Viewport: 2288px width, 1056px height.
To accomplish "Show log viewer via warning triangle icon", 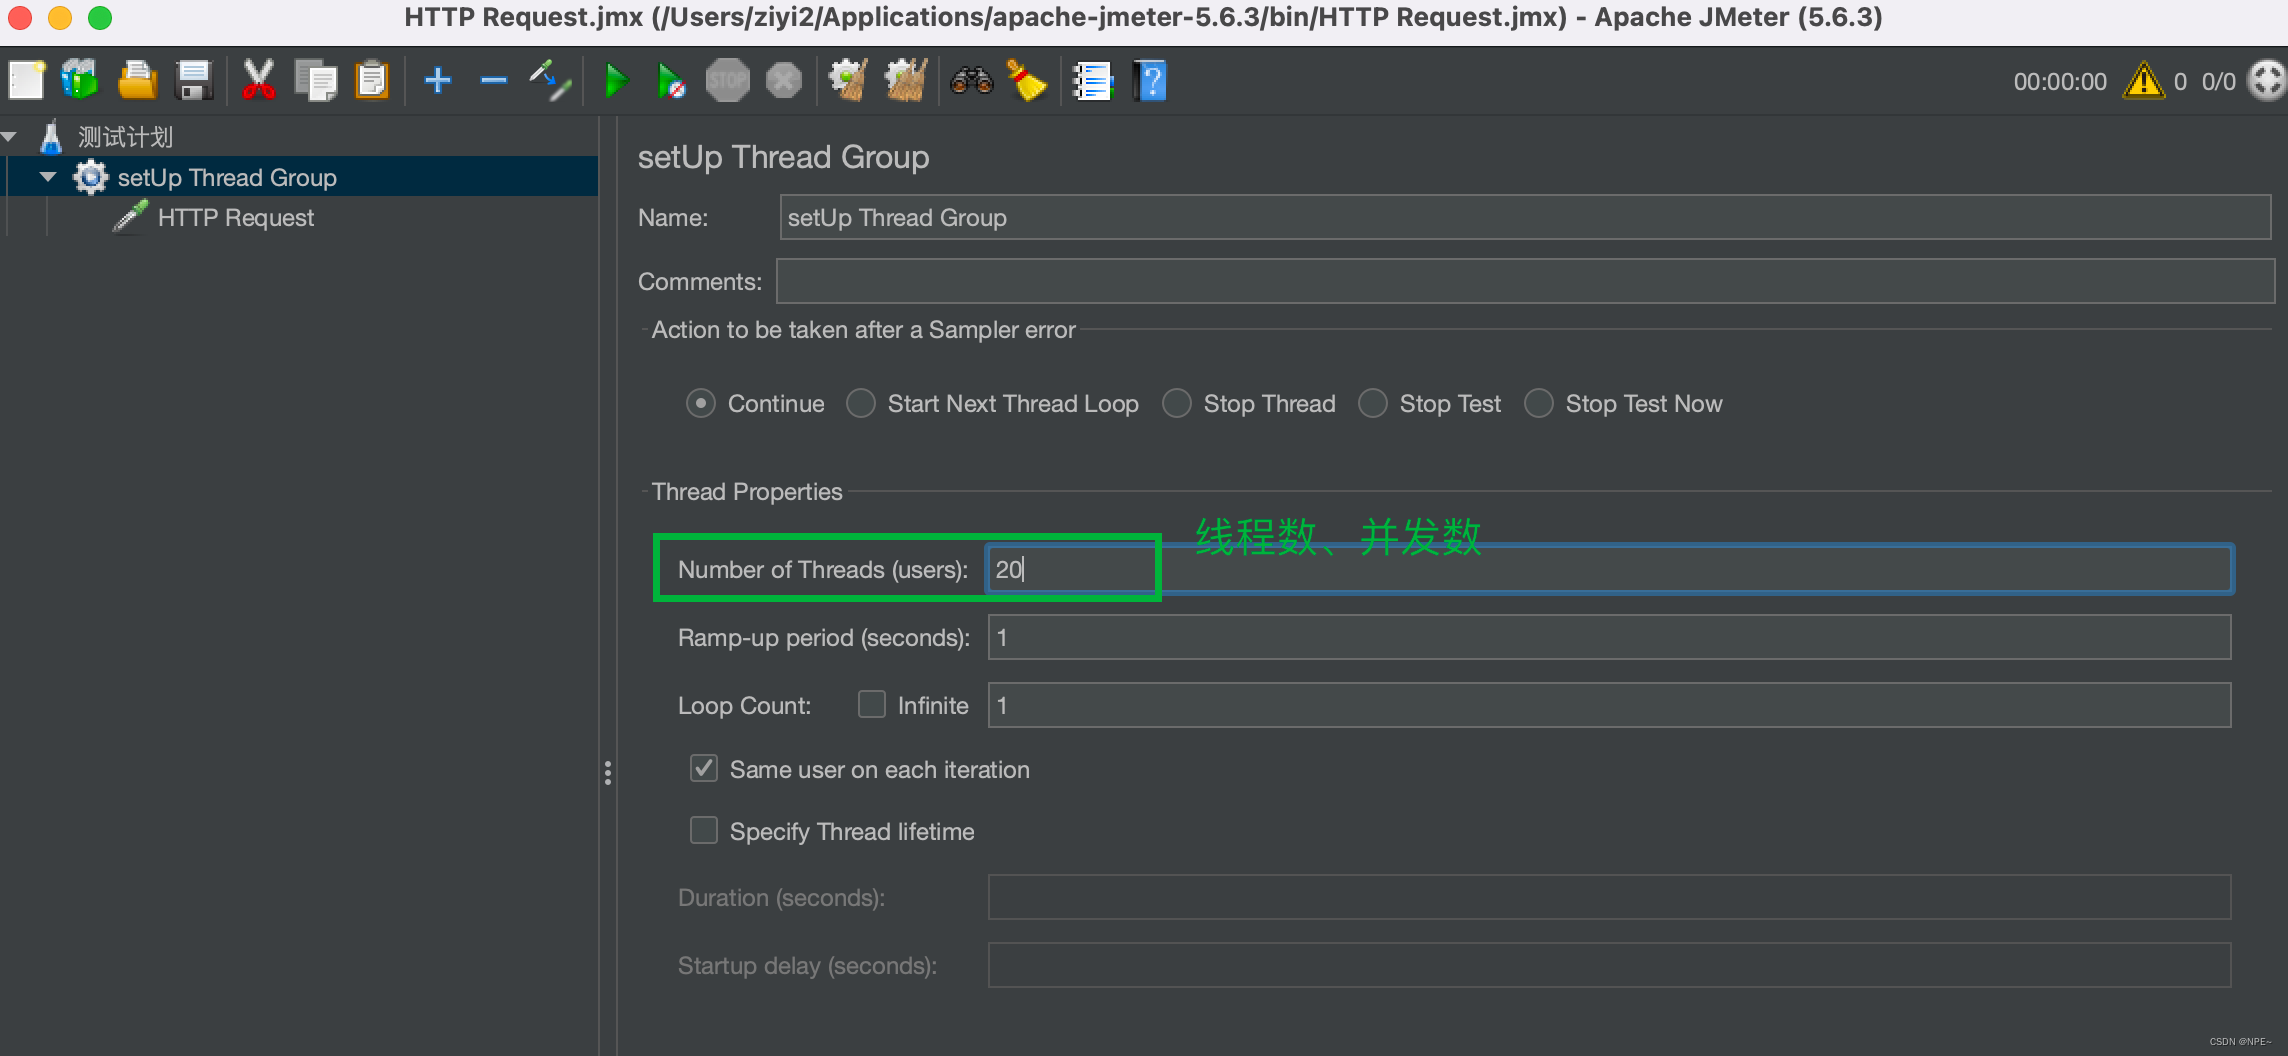I will click(2143, 81).
